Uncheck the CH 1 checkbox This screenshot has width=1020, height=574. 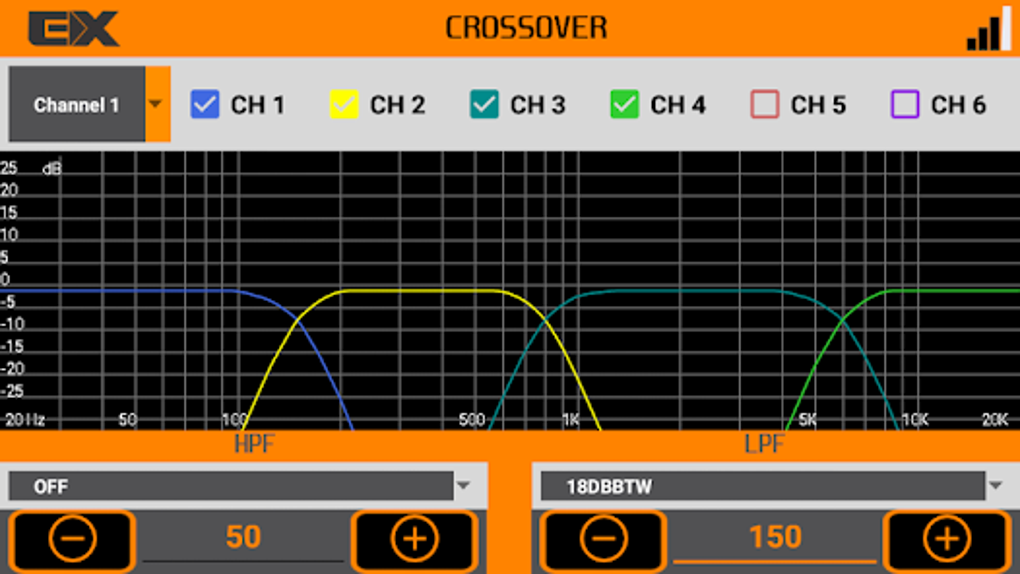(x=205, y=104)
